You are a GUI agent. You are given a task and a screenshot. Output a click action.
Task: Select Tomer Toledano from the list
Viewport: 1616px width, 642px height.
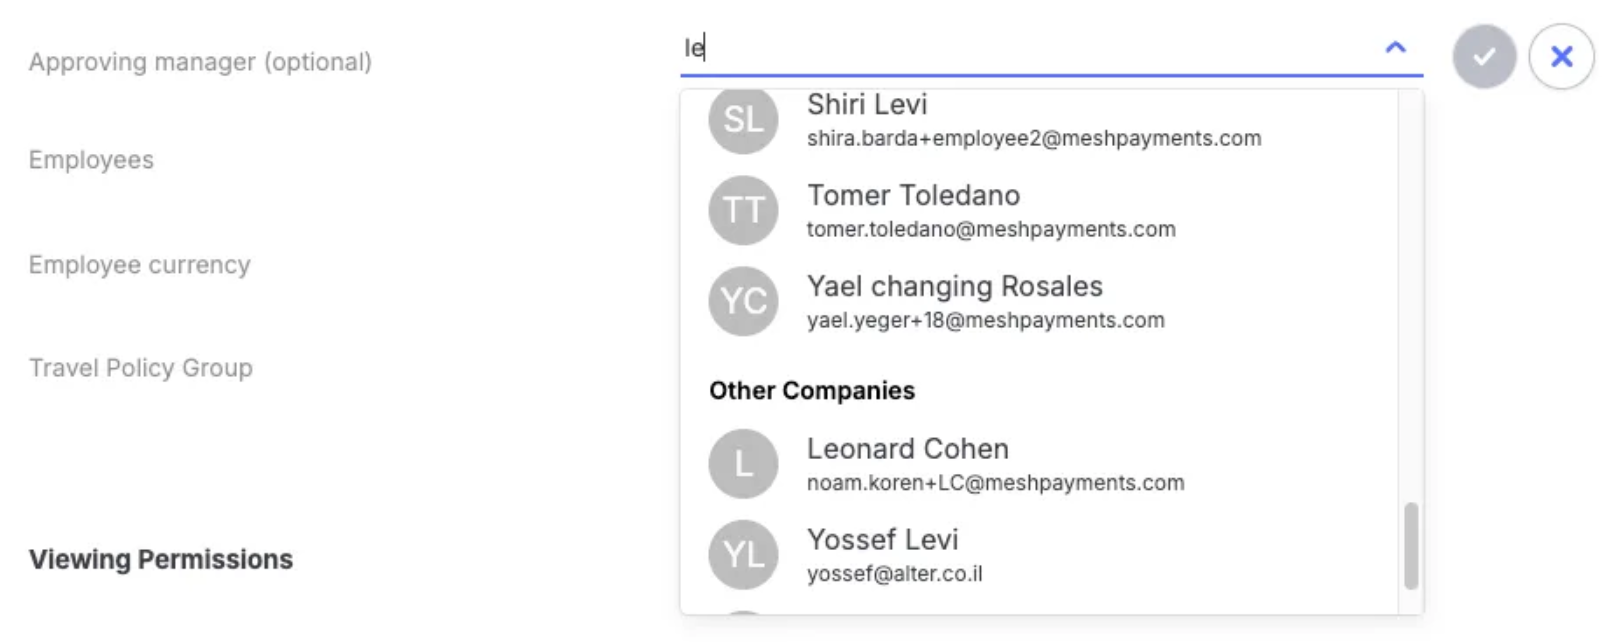pyautogui.click(x=1040, y=210)
